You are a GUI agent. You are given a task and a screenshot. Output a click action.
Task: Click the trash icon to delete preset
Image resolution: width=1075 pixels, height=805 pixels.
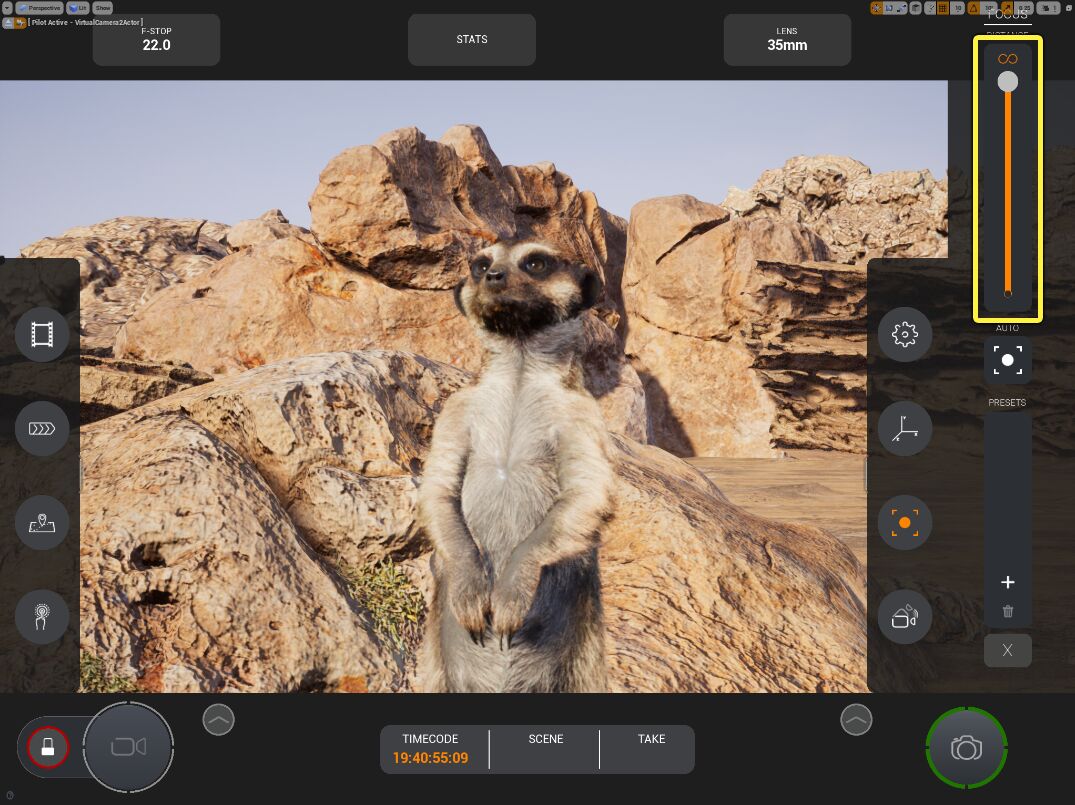click(x=1007, y=612)
